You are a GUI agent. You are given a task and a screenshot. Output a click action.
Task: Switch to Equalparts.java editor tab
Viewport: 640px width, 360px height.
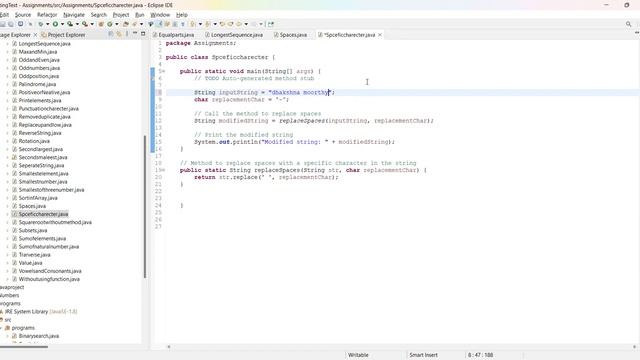tap(173, 35)
